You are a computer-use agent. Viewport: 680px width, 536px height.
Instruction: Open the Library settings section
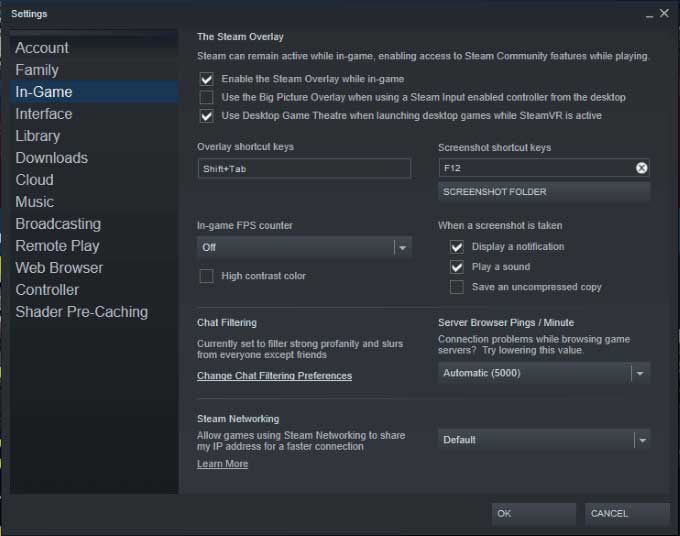(x=94, y=136)
